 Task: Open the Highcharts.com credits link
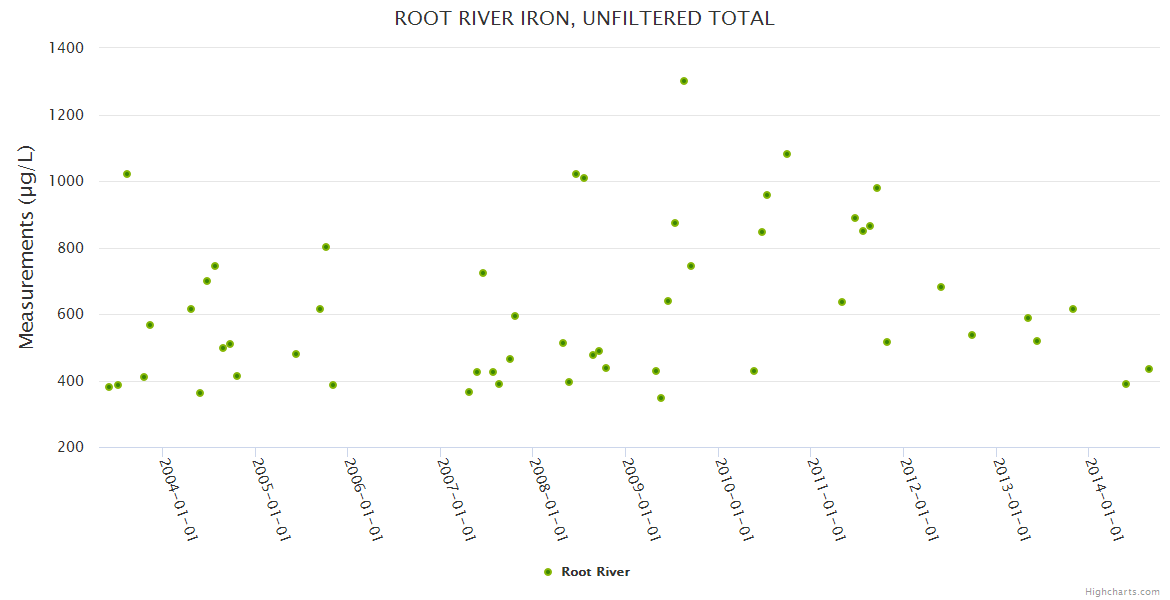[1122, 591]
